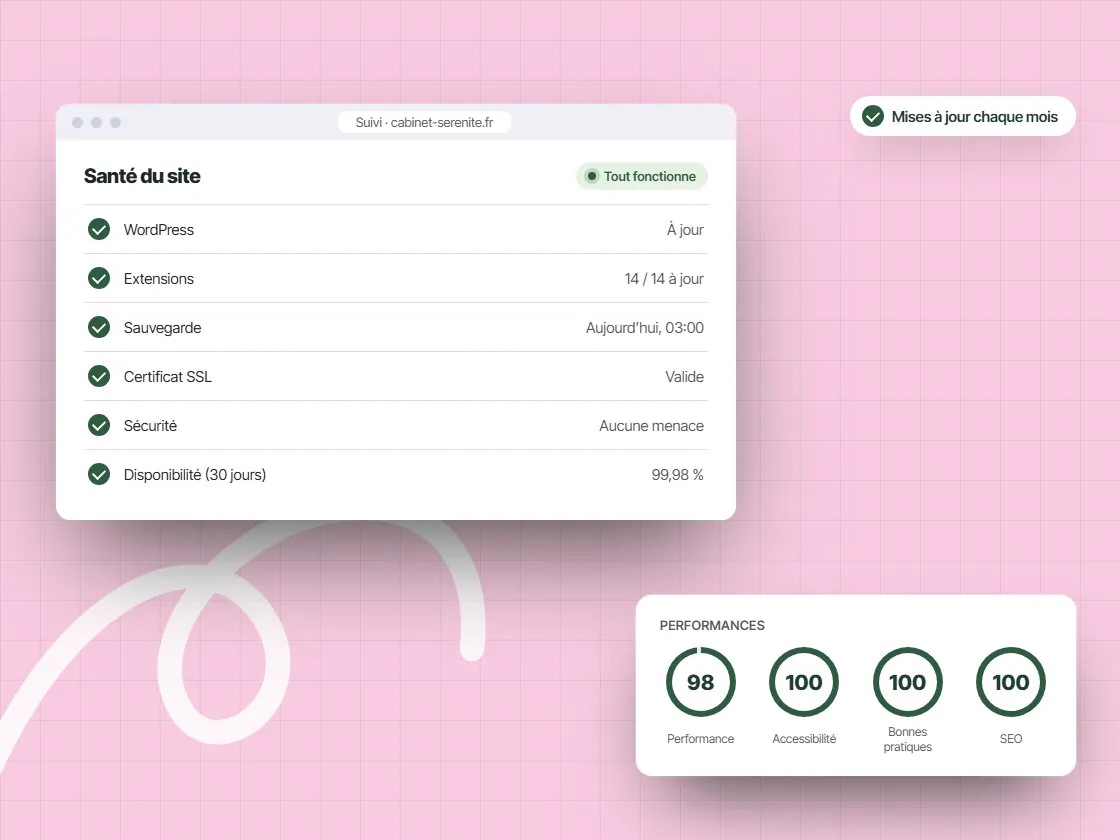Viewport: 1120px width, 840px height.
Task: Click the 99,98 % uptime value
Action: coord(677,475)
